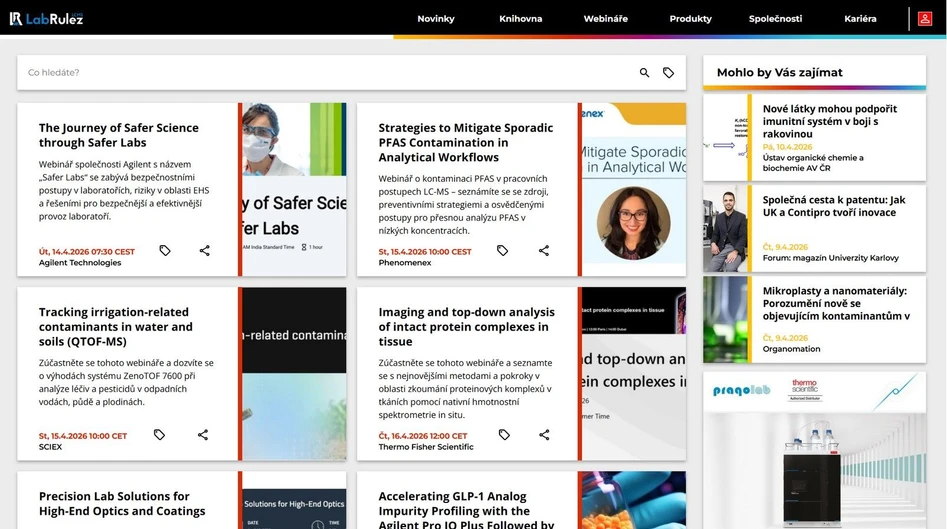The width and height of the screenshot is (947, 529).
Task: Click GLP-1 Analog orange capsules thumbnail
Action: click(634, 500)
